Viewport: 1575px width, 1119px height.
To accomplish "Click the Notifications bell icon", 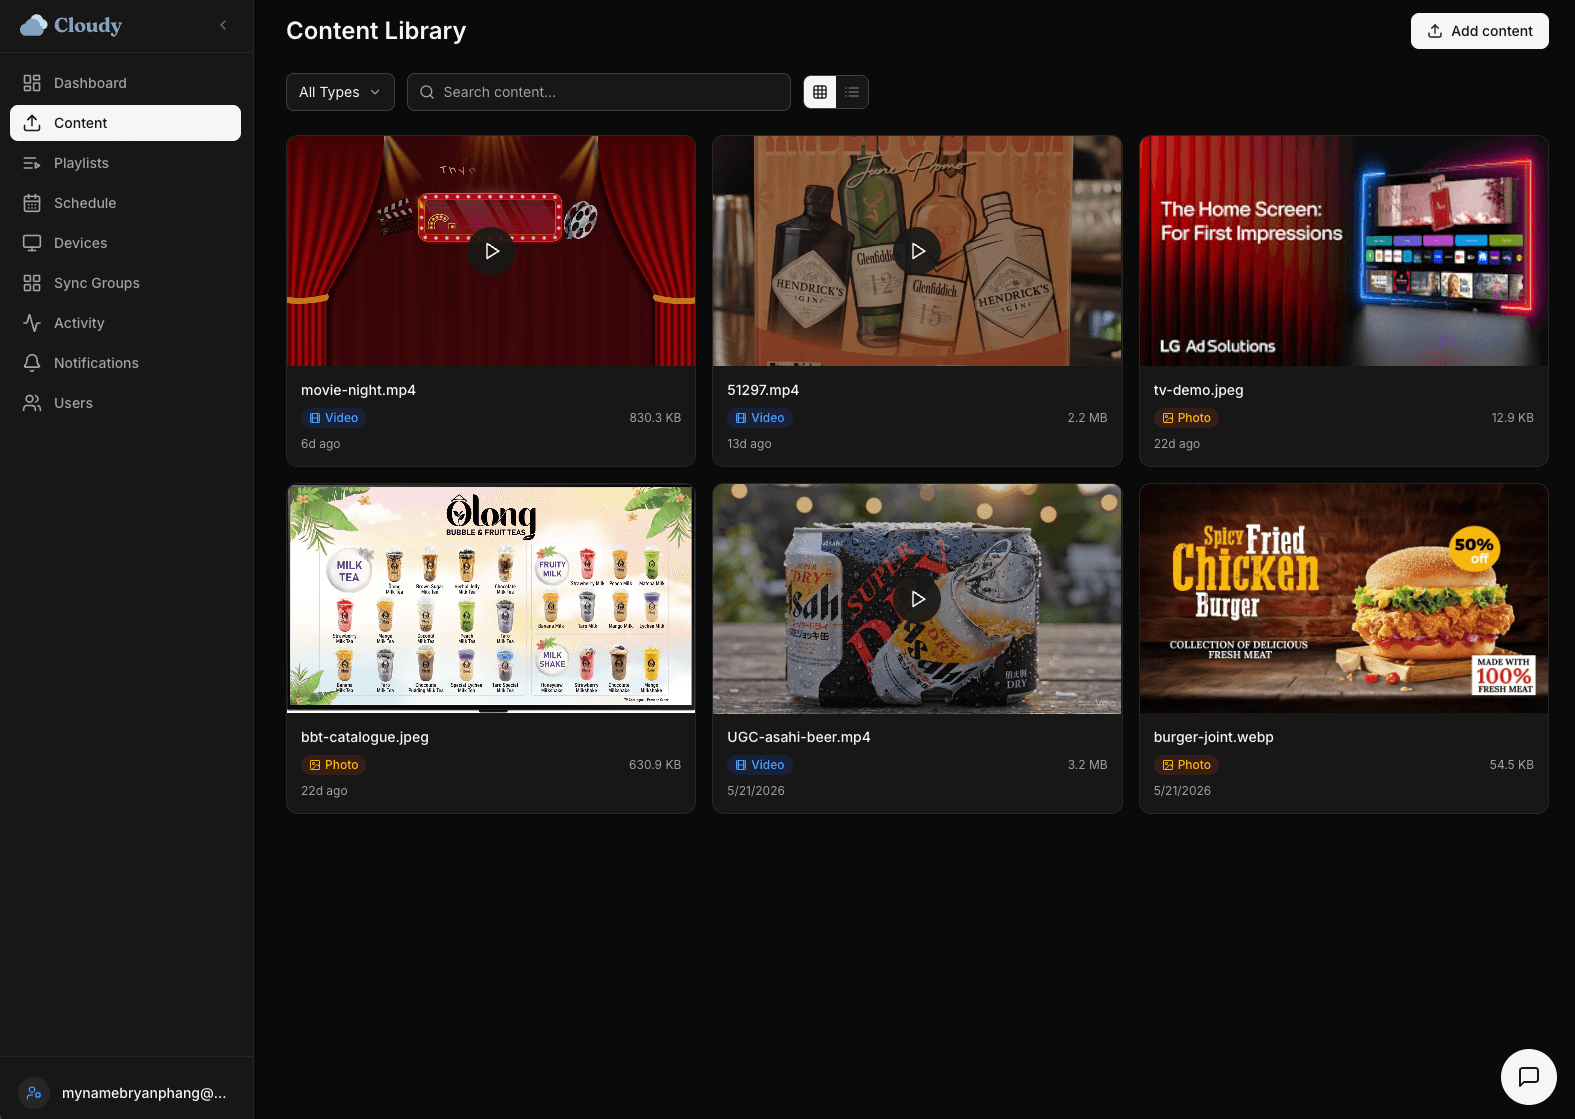I will (x=32, y=363).
